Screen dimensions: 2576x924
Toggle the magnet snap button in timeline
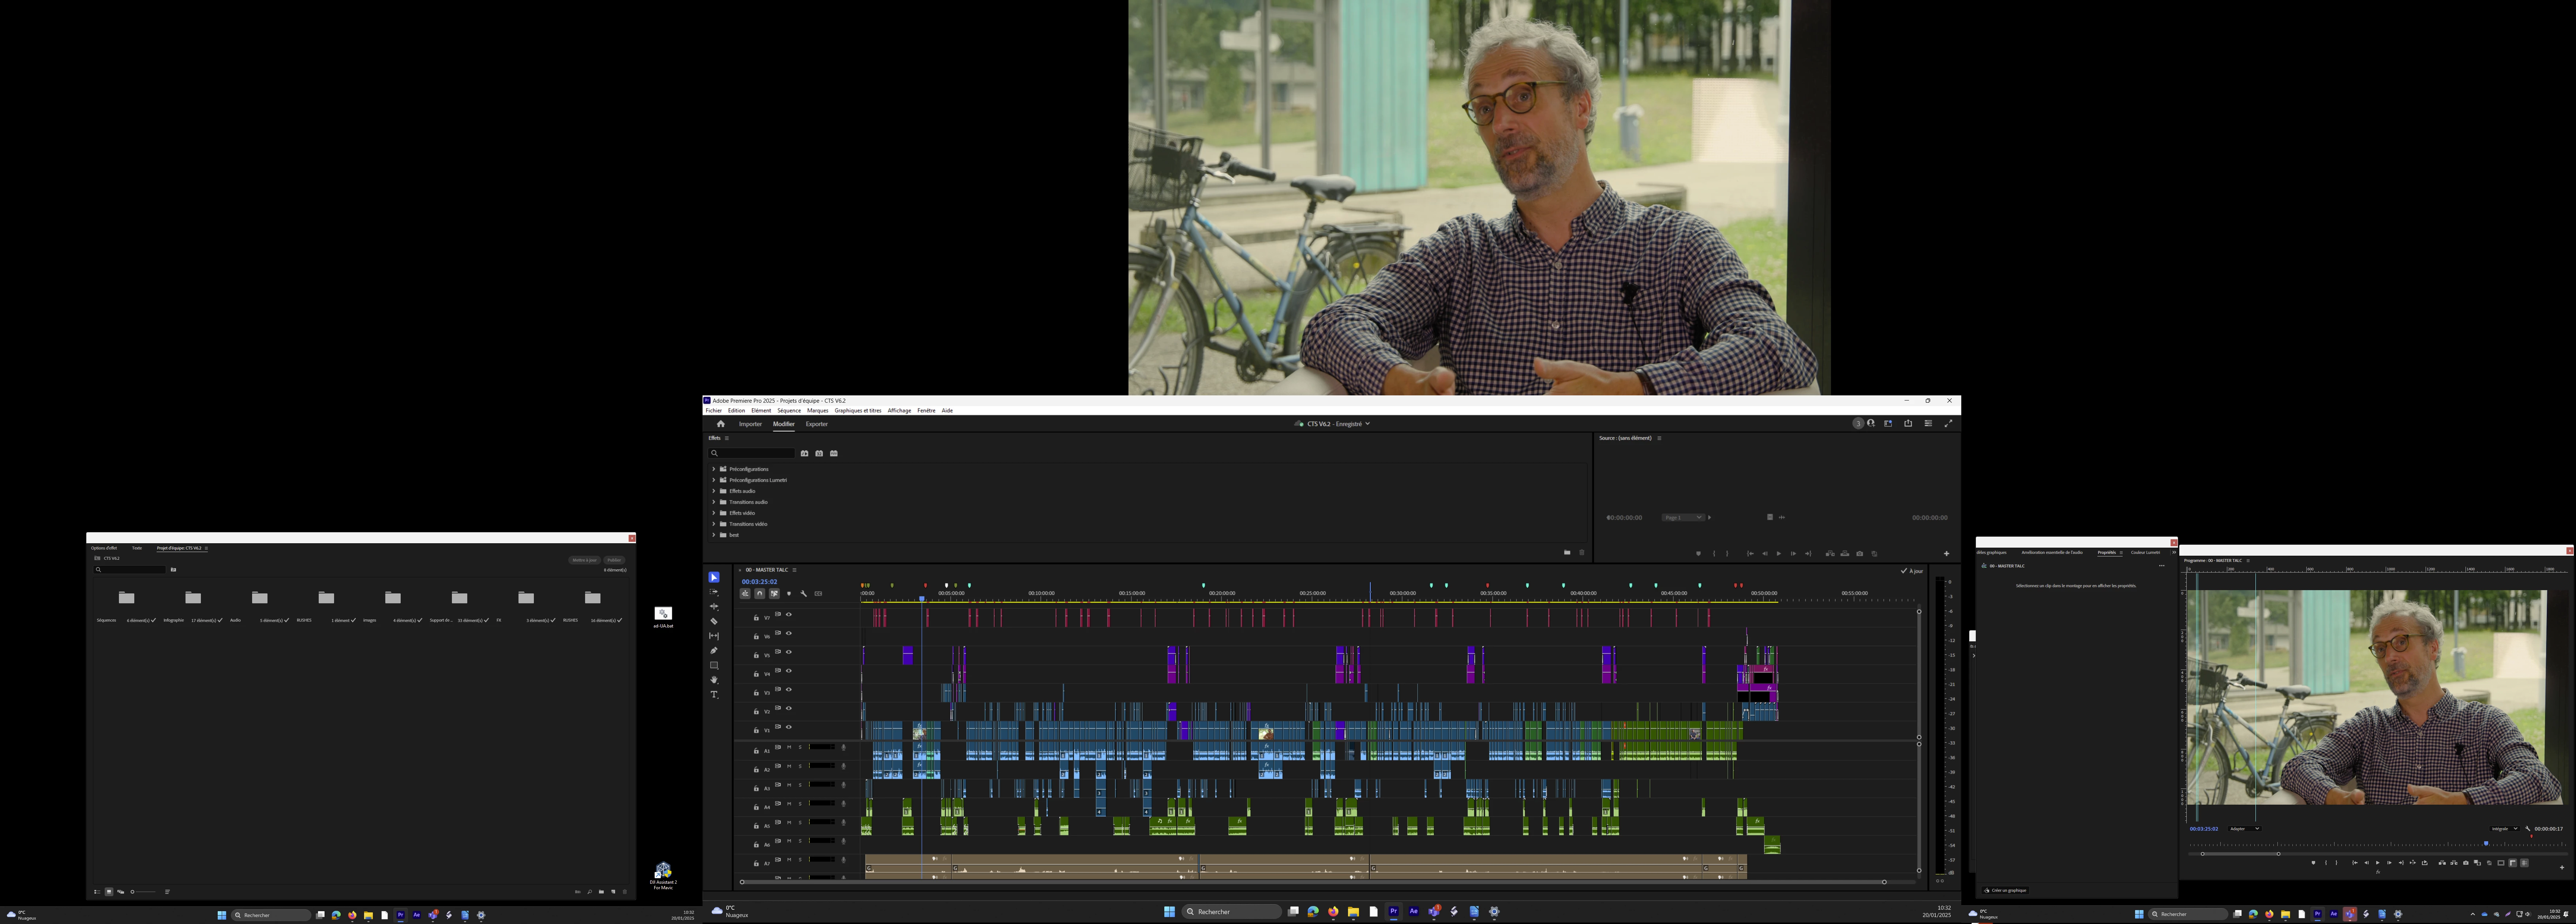click(760, 594)
